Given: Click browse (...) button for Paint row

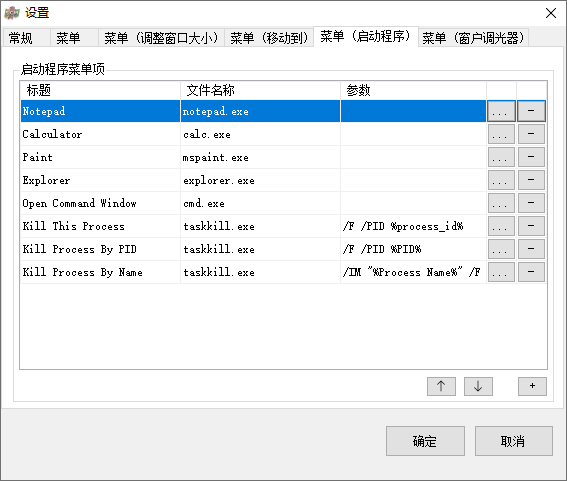Looking at the screenshot, I should [501, 157].
